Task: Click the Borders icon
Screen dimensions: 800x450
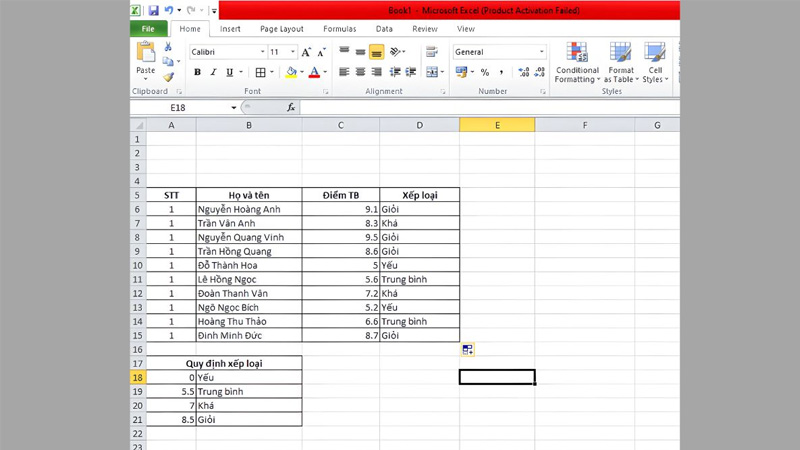Action: pos(260,72)
